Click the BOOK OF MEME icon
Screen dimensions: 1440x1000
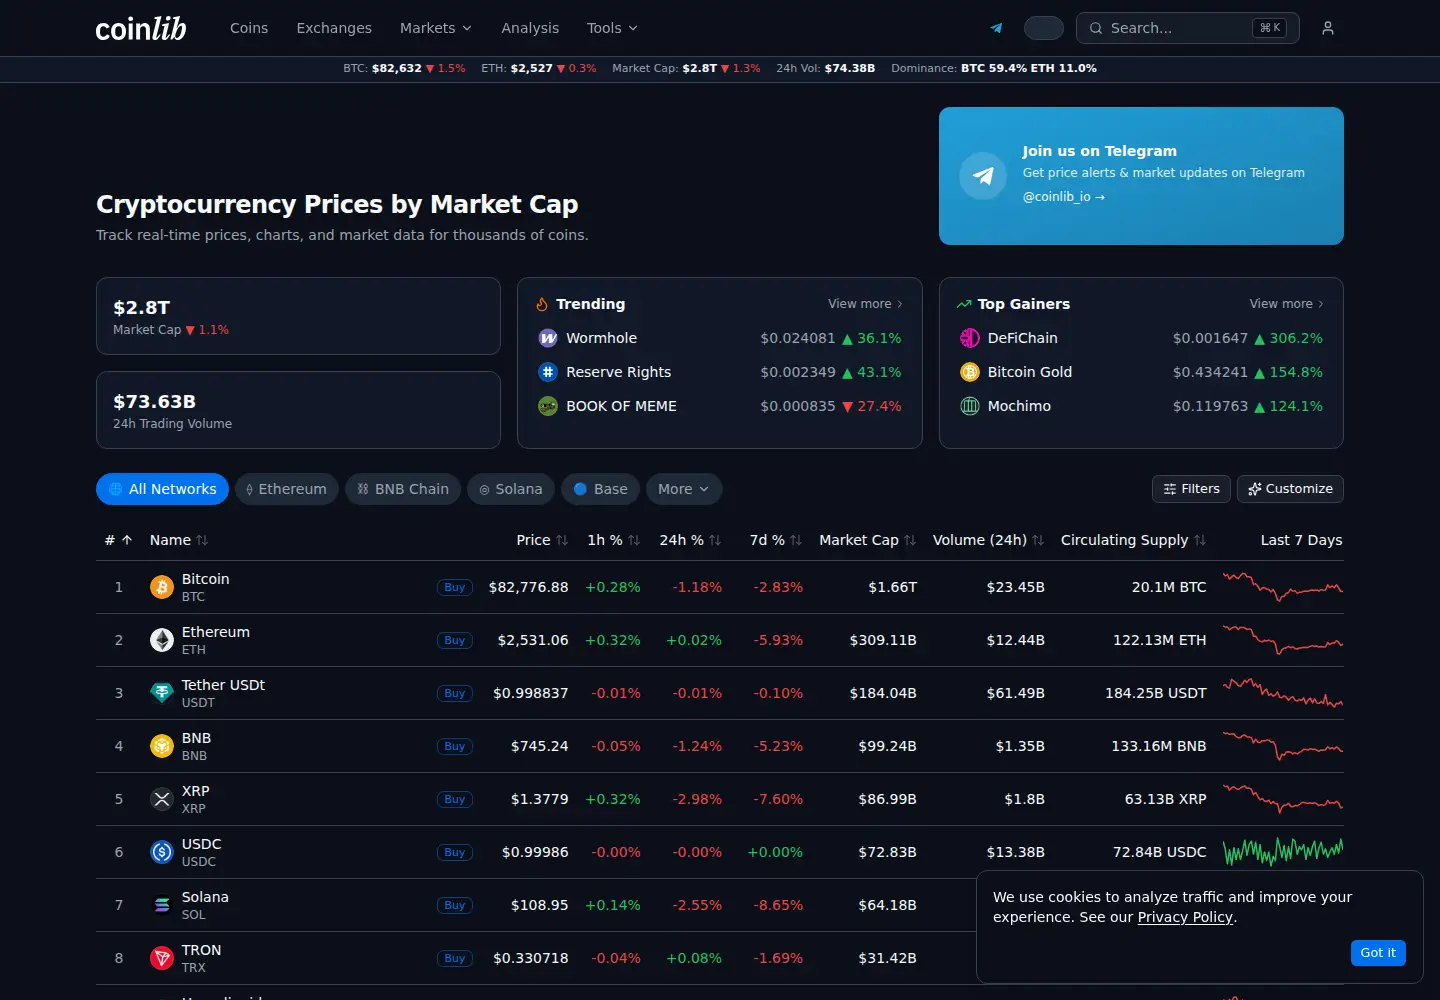coord(548,406)
